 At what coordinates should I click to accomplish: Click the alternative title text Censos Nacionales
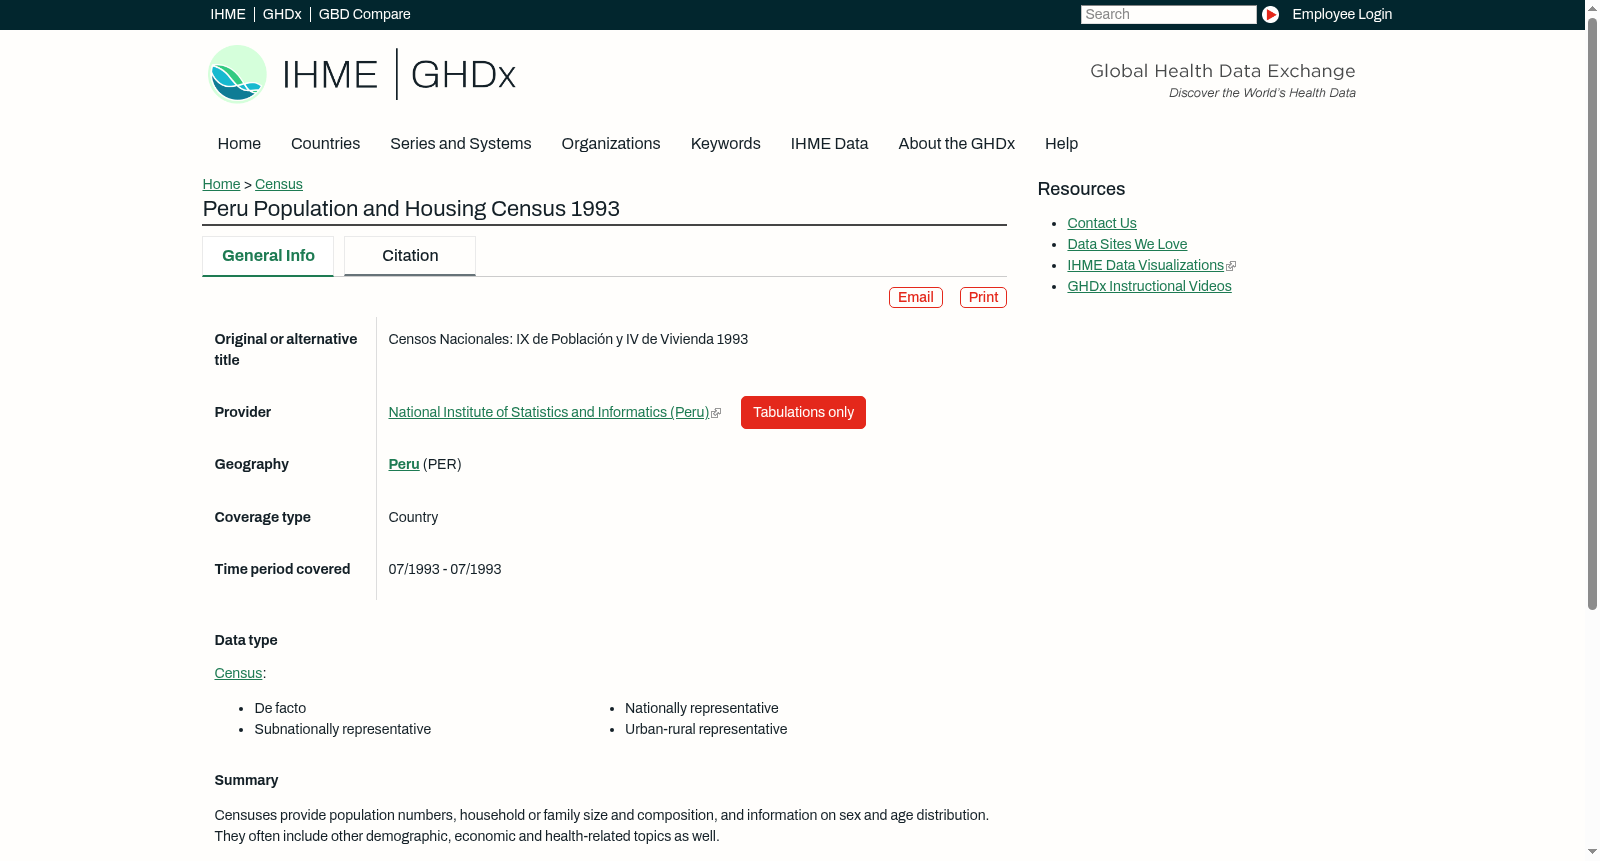point(568,339)
